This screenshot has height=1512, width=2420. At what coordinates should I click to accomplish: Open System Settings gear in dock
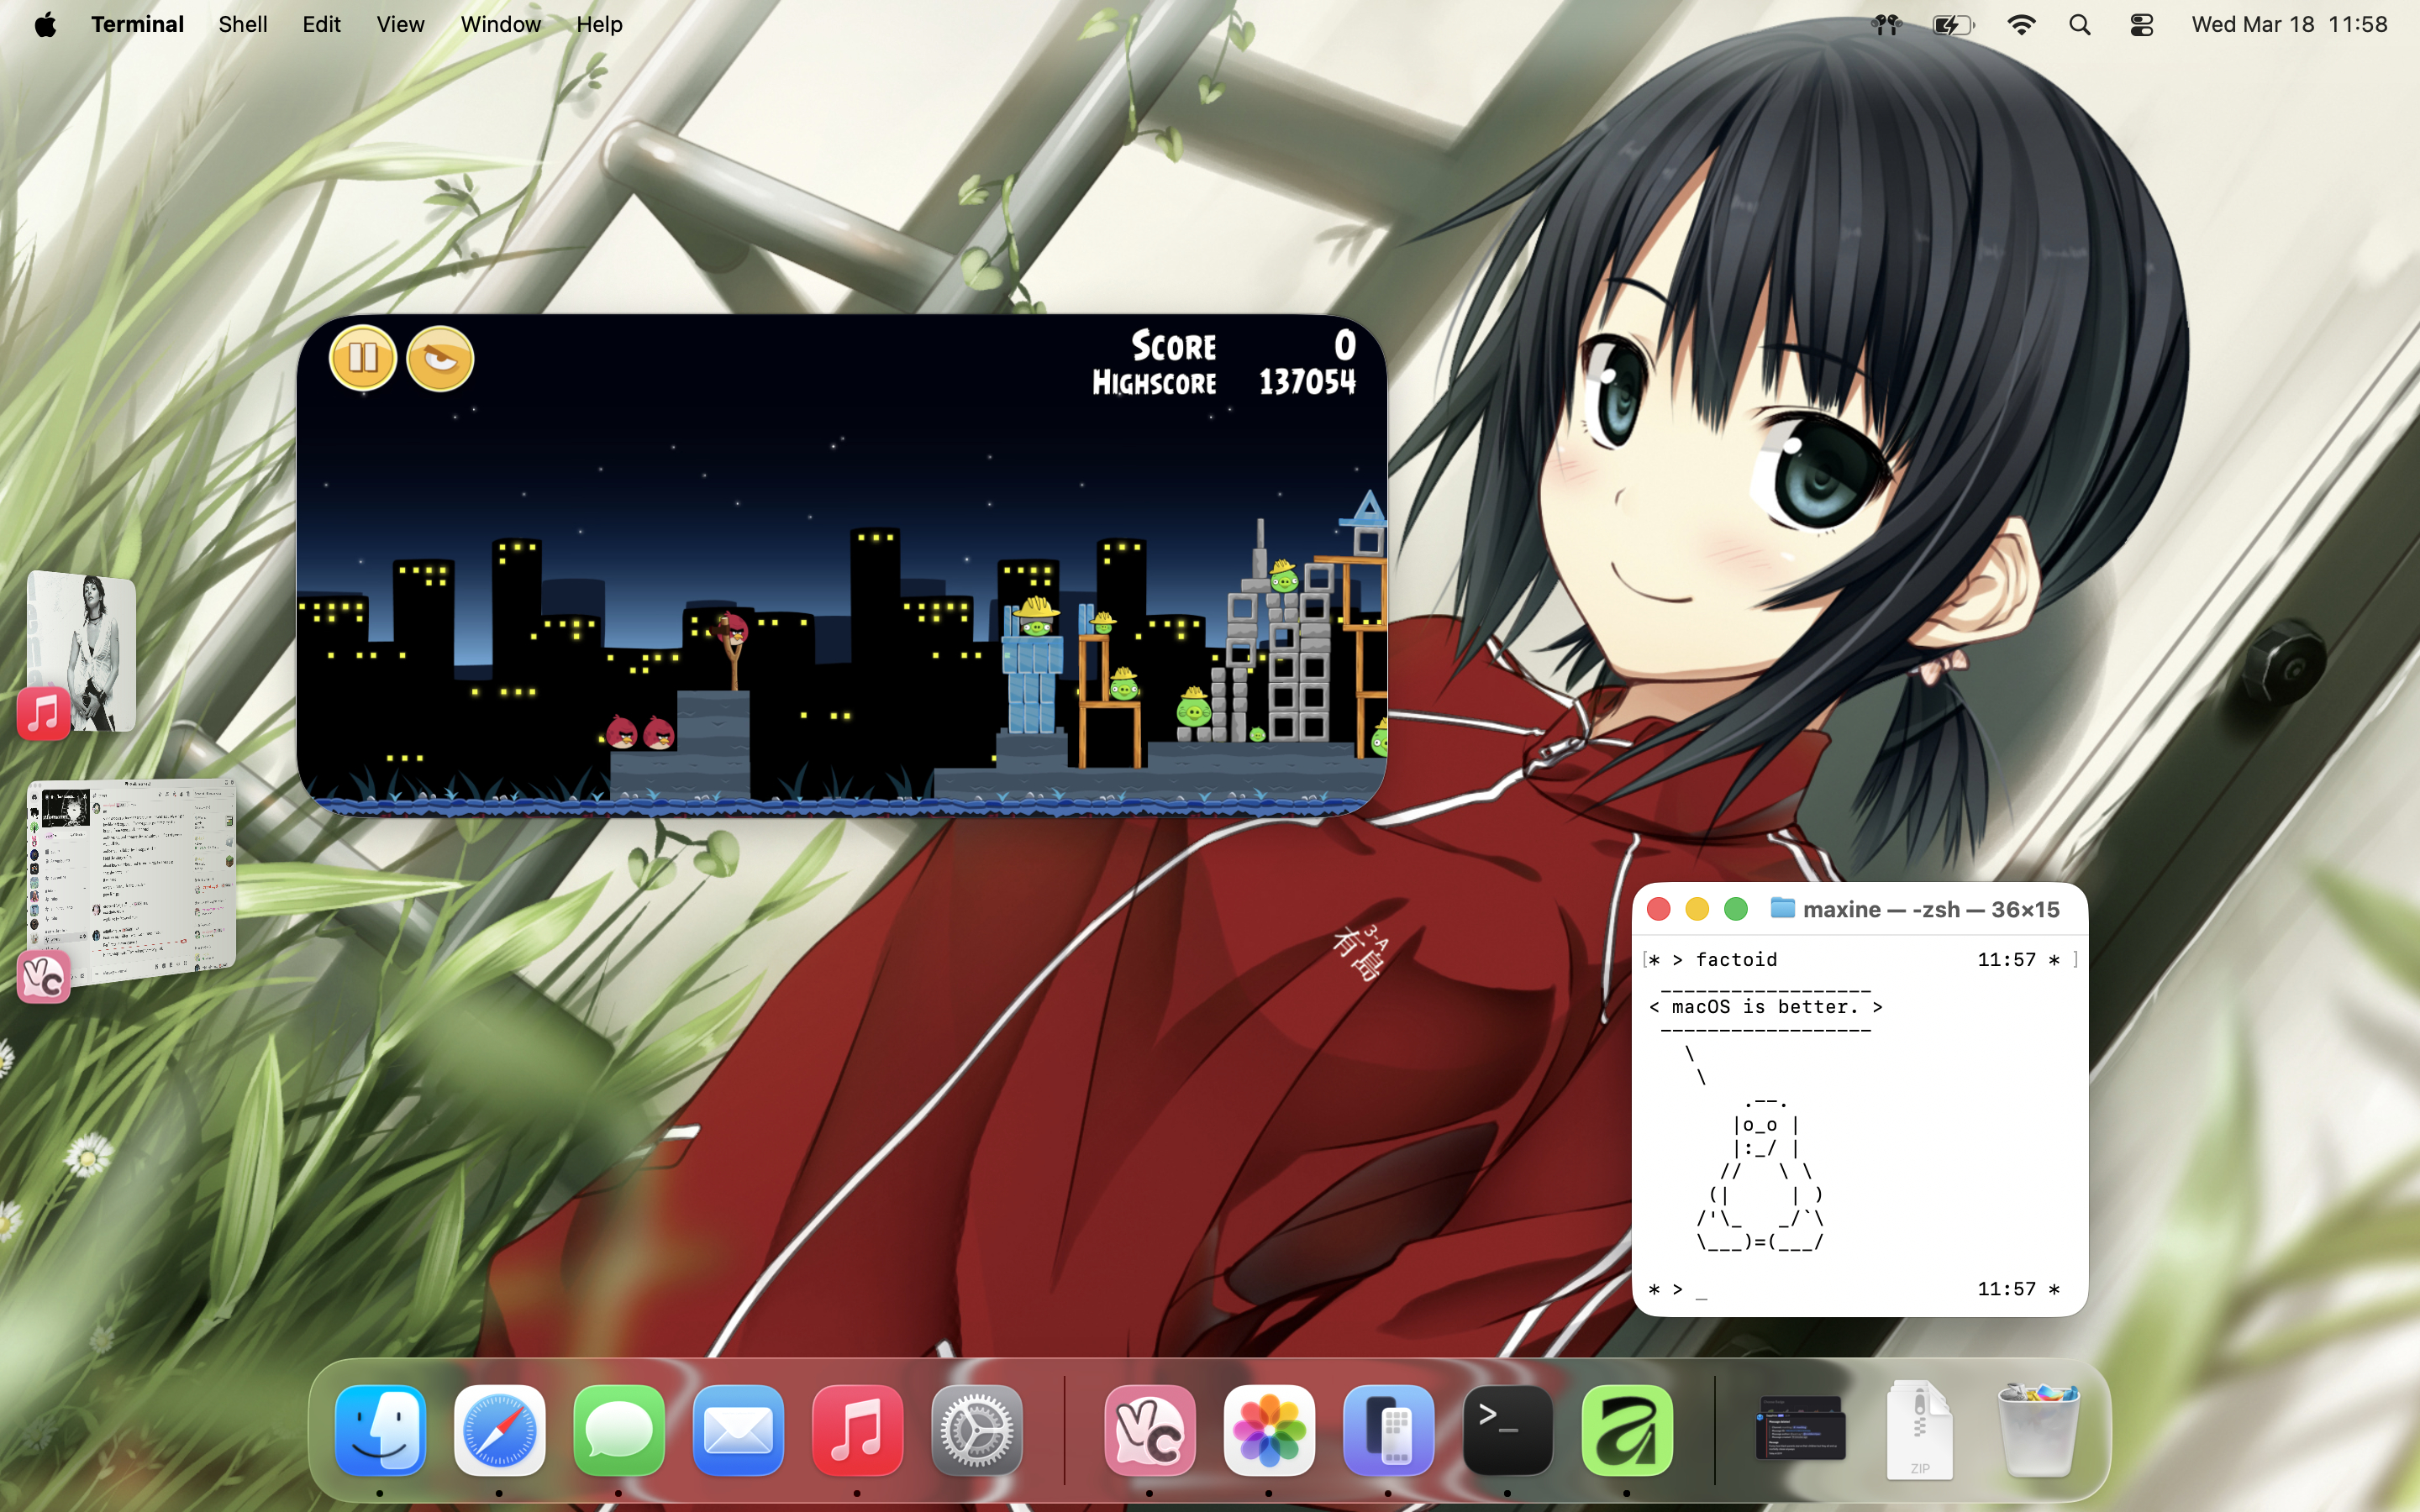tap(977, 1431)
